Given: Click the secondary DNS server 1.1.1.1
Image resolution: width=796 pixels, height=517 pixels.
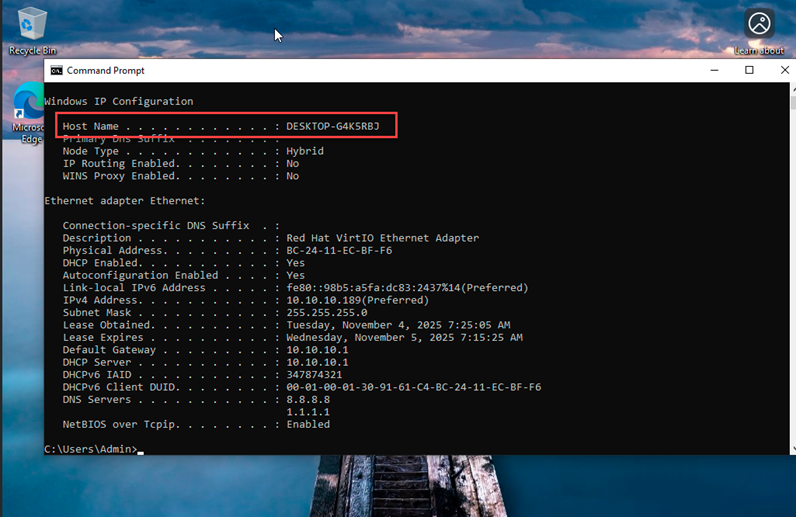Looking at the screenshot, I should coord(308,412).
